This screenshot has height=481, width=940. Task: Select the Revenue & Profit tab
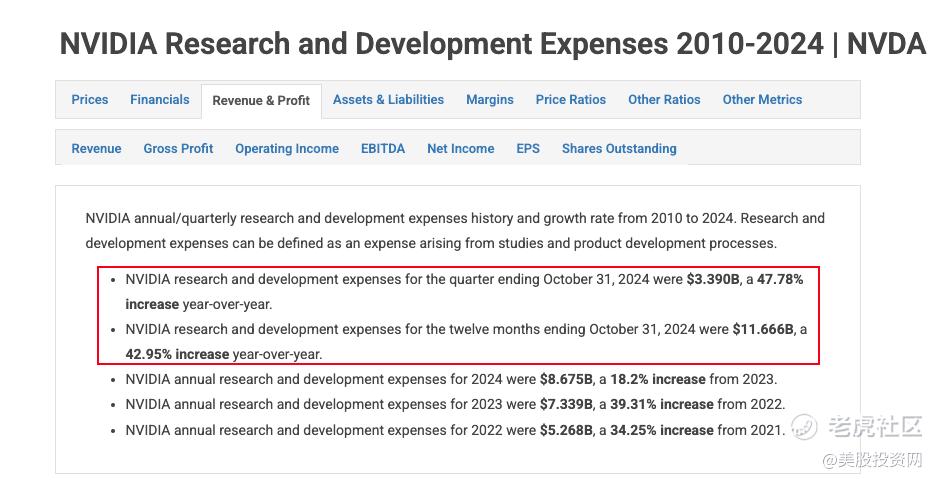(261, 101)
